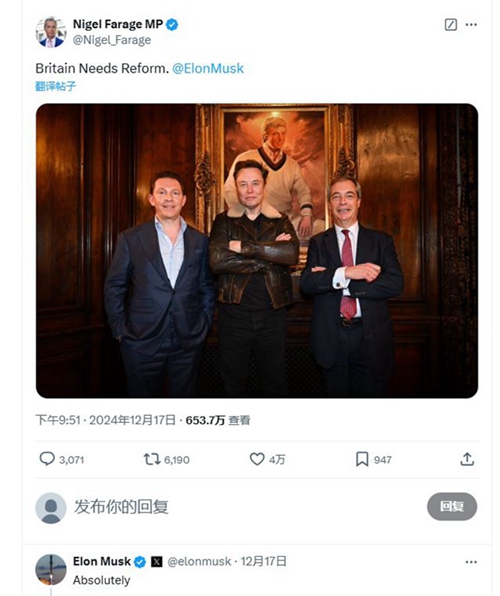Click the 653.7万 view count
Screen dimensions: 500x596
click(205, 420)
